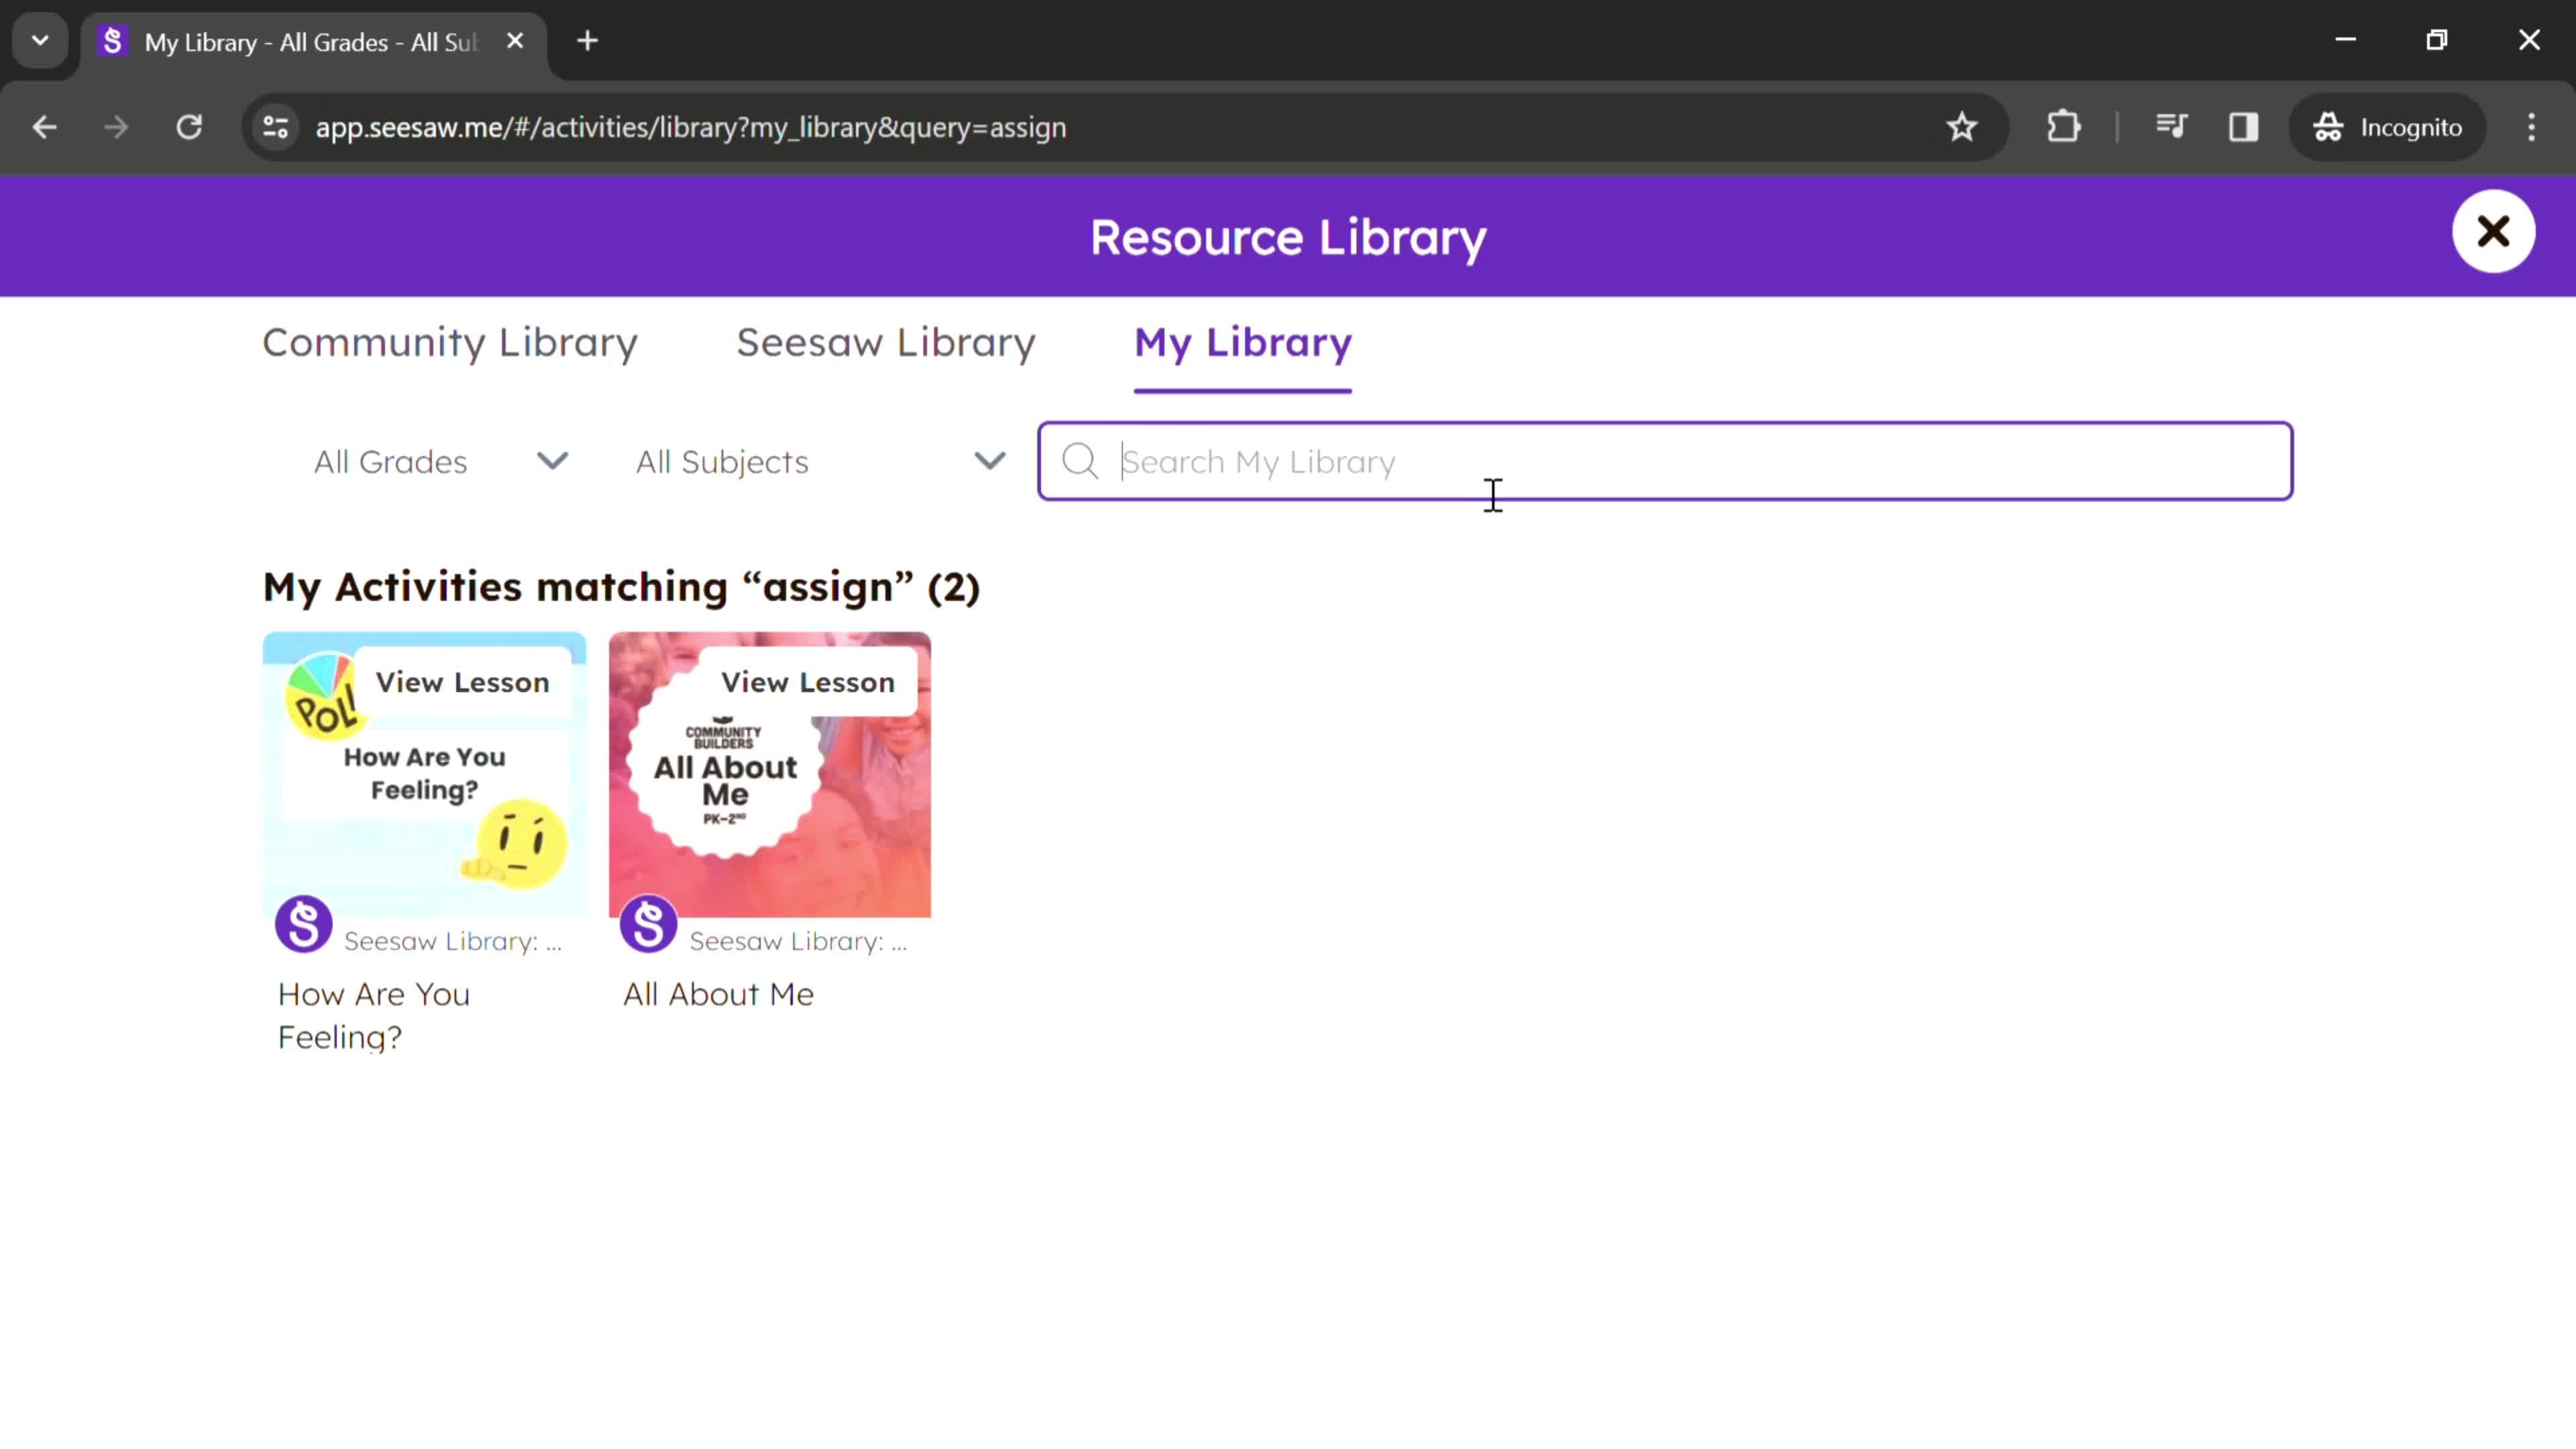Click Seesaw Library author under How Are You Feeling
2576x1449 pixels.
[x=453, y=942]
